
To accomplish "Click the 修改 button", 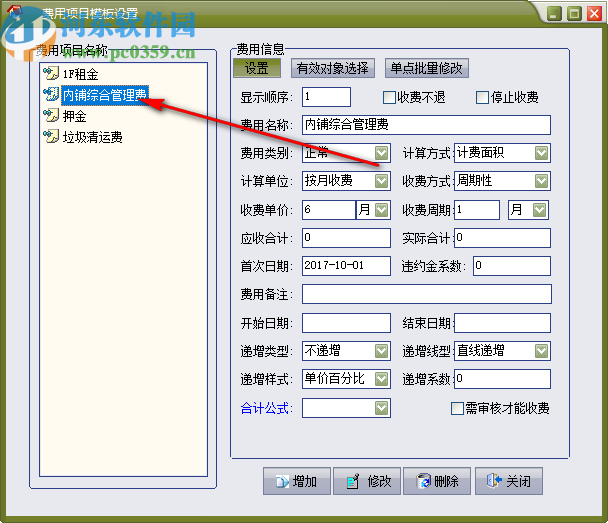I will [x=367, y=481].
